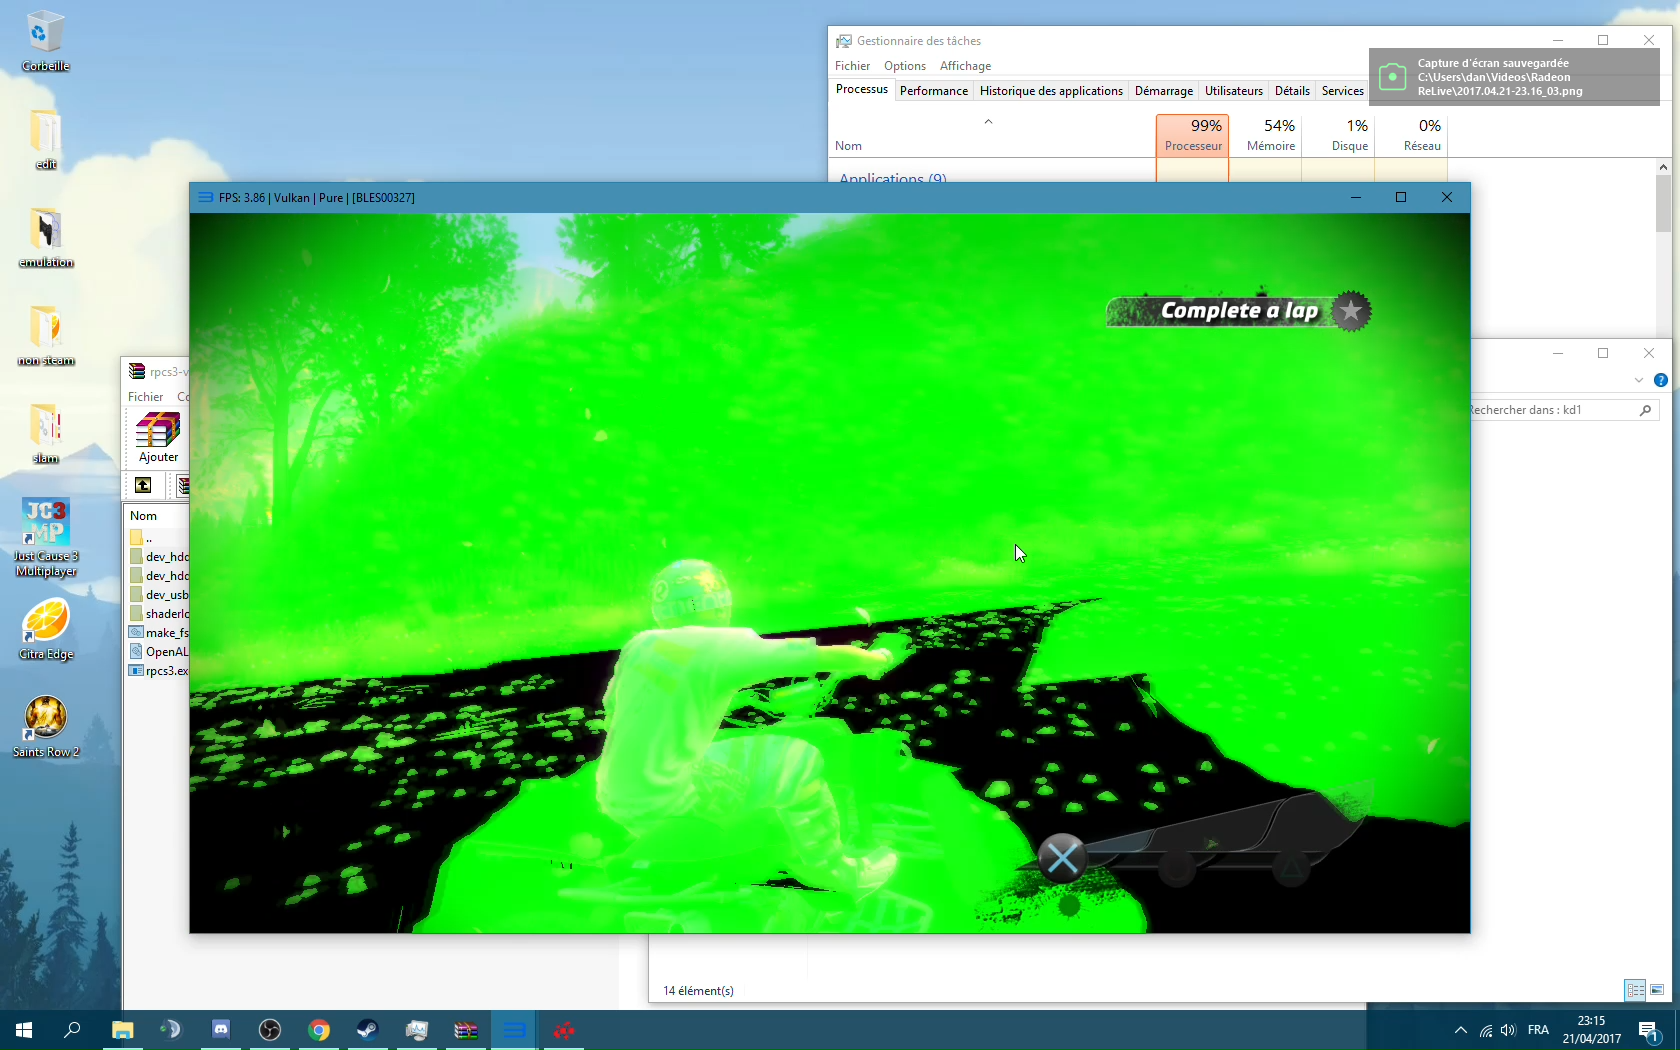Sort processes by Disque column
The height and width of the screenshot is (1050, 1680).
click(x=1338, y=135)
